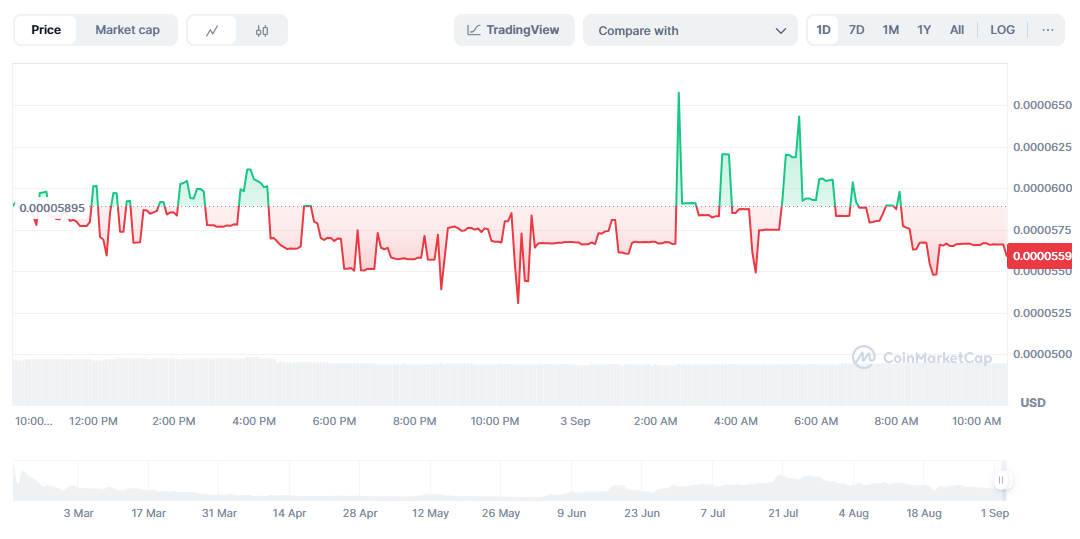Toggle LOG scale on the chart

tap(1002, 30)
